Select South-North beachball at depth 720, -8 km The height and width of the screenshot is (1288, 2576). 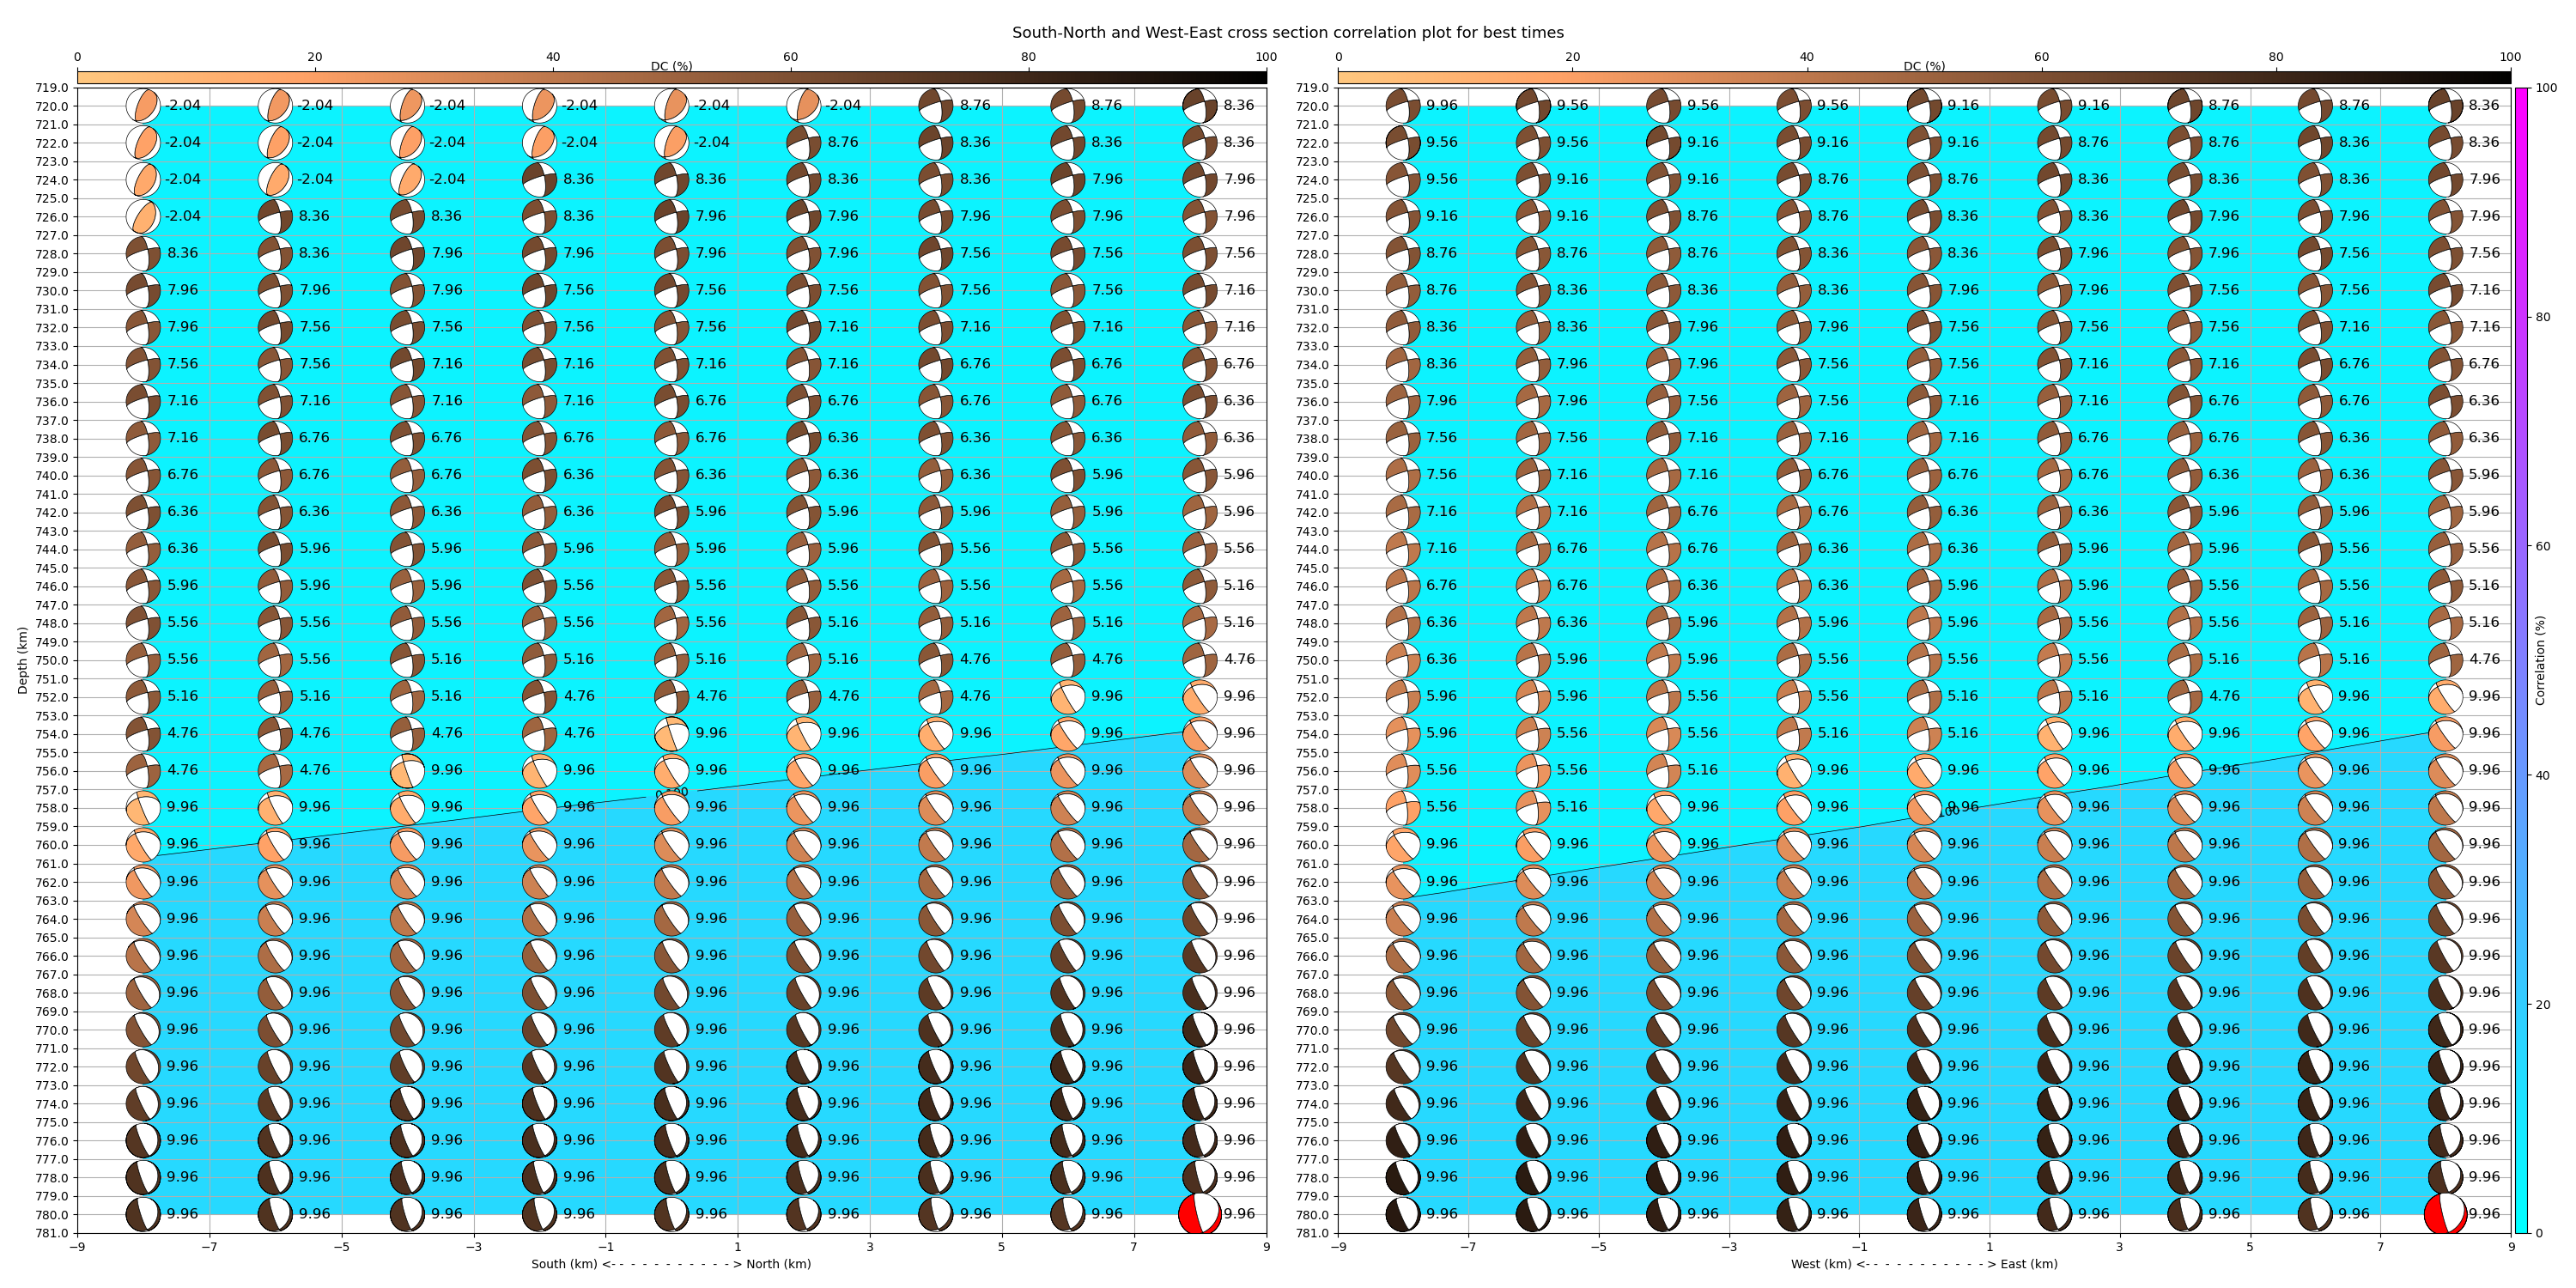pyautogui.click(x=143, y=106)
